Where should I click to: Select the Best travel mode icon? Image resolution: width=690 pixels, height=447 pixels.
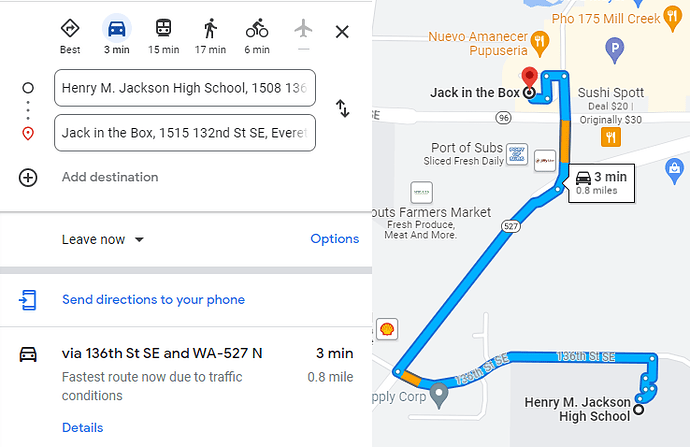pyautogui.click(x=70, y=29)
